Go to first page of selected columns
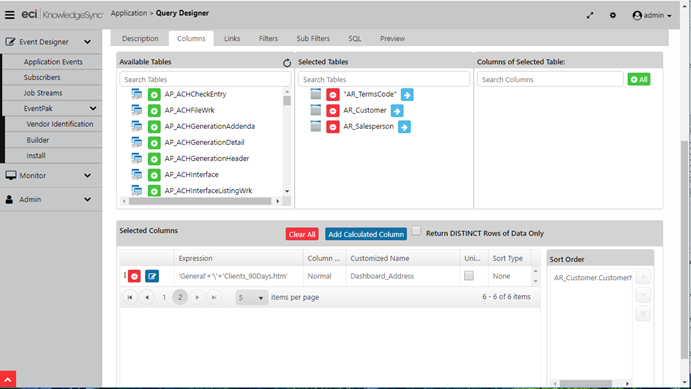 [x=130, y=297]
